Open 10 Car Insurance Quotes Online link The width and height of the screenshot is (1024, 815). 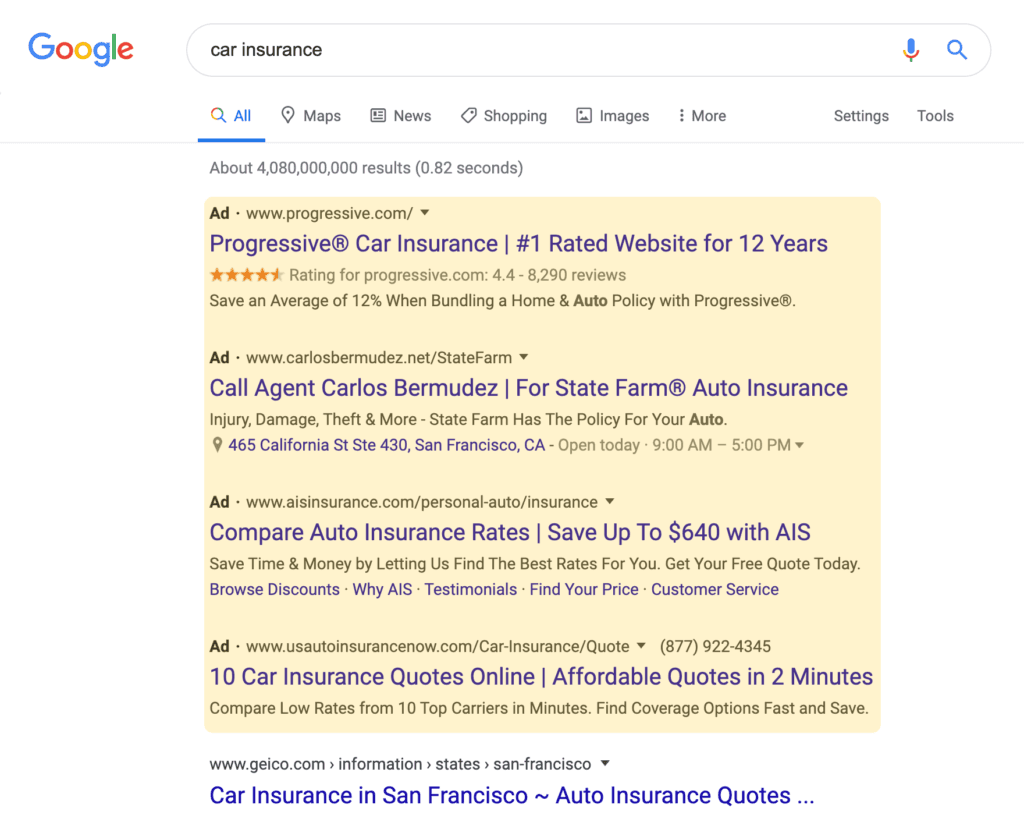tap(541, 677)
